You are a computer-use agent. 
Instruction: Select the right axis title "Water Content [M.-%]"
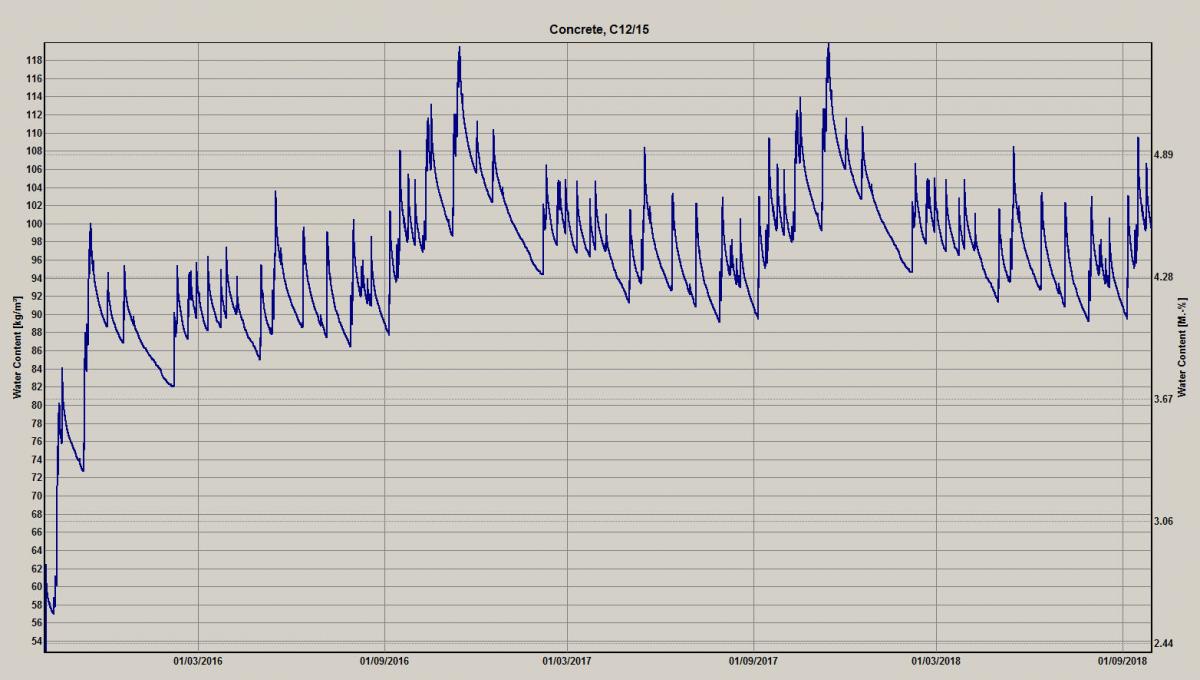(1182, 346)
